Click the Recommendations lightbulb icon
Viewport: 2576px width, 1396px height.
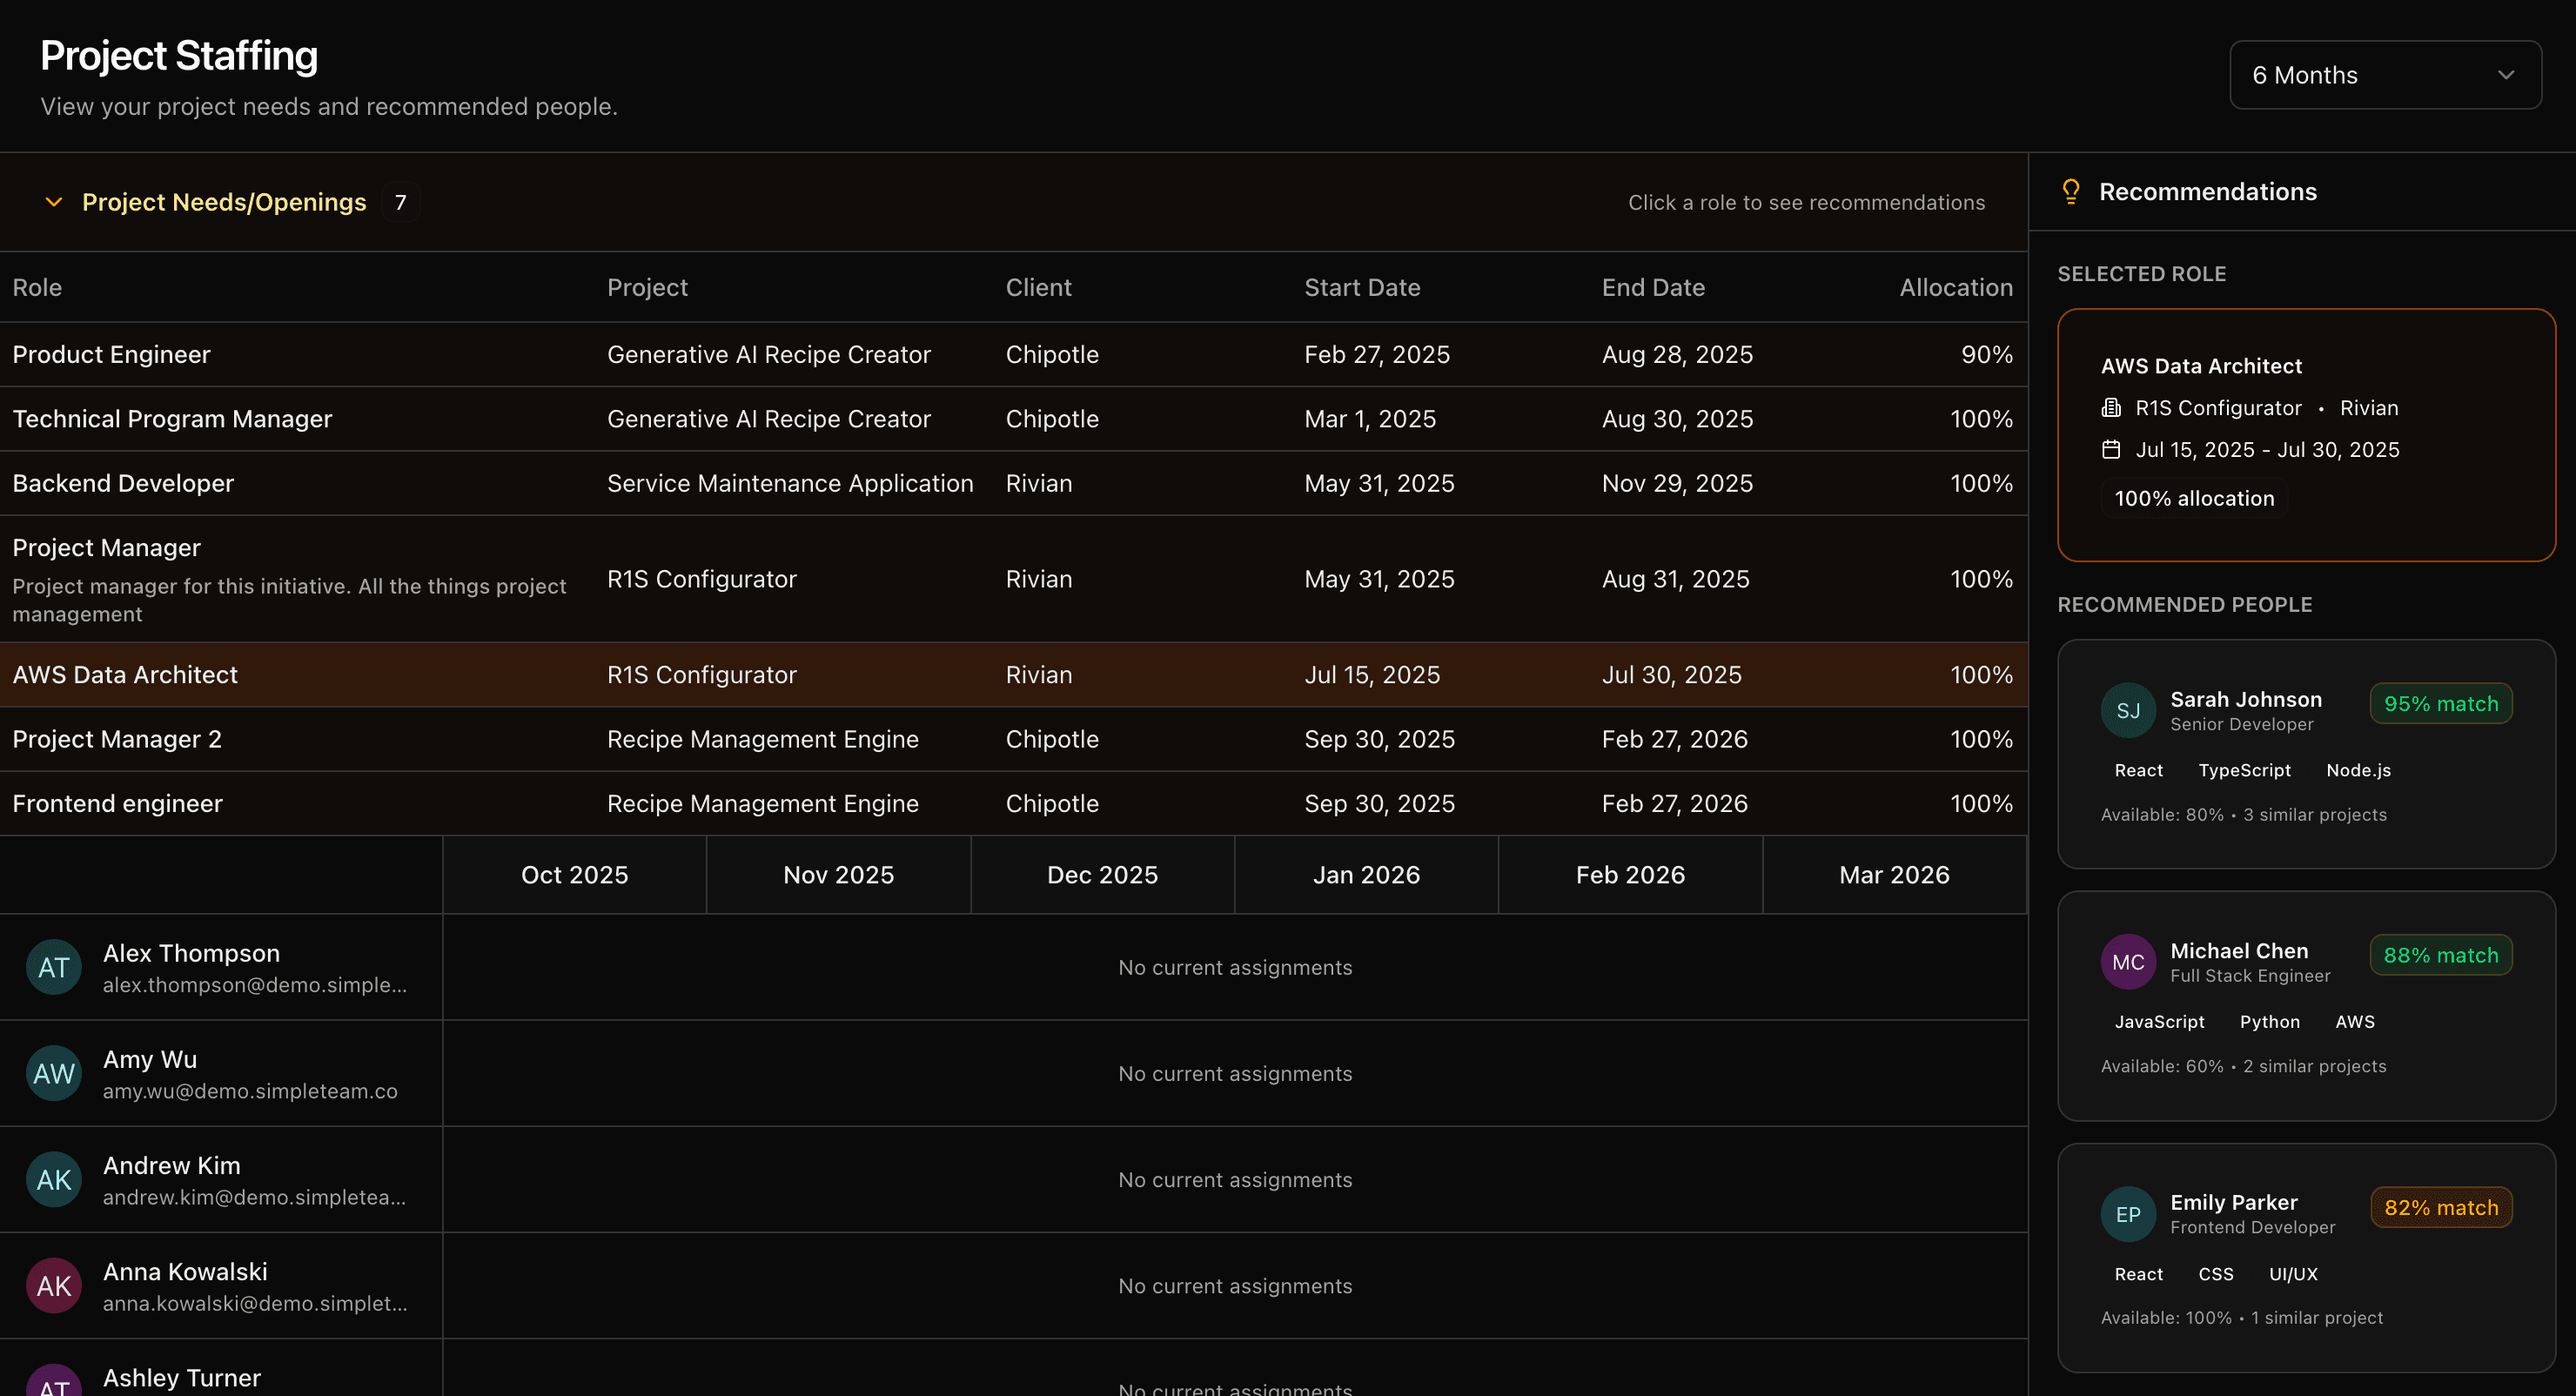tap(2071, 191)
